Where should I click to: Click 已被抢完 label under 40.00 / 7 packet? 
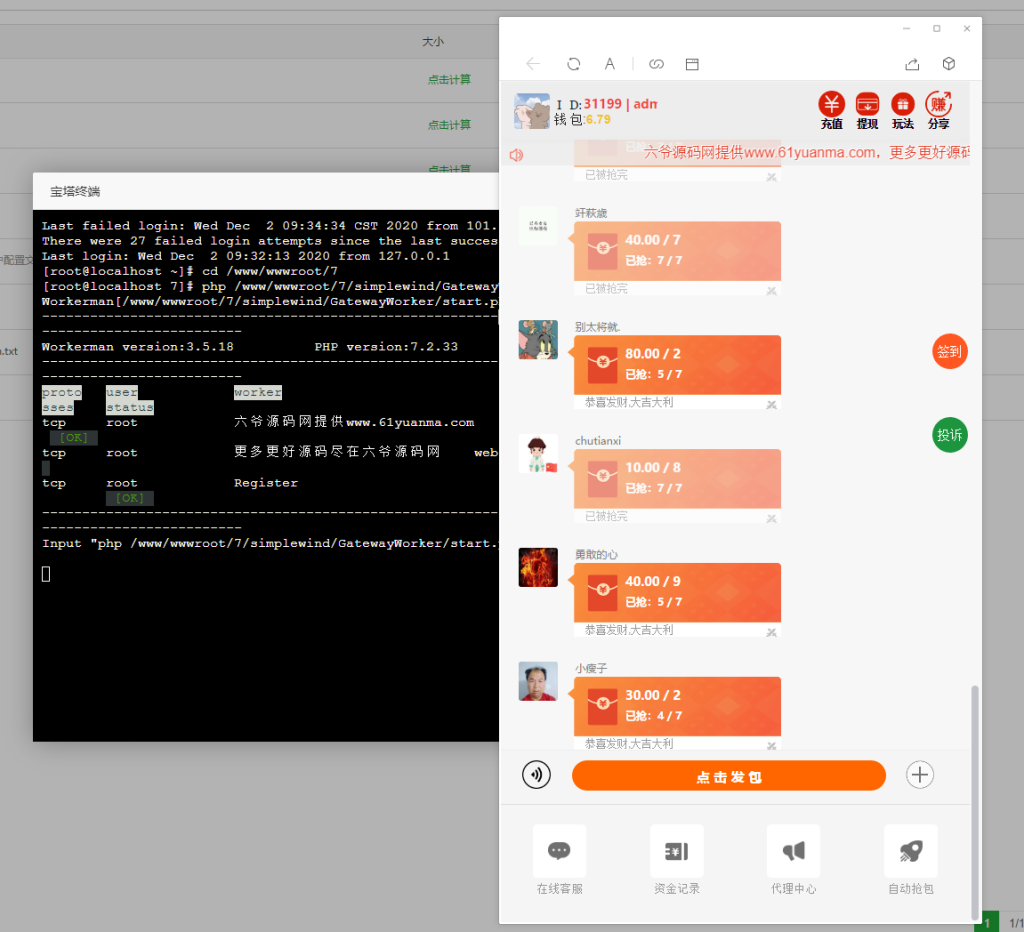tap(606, 289)
